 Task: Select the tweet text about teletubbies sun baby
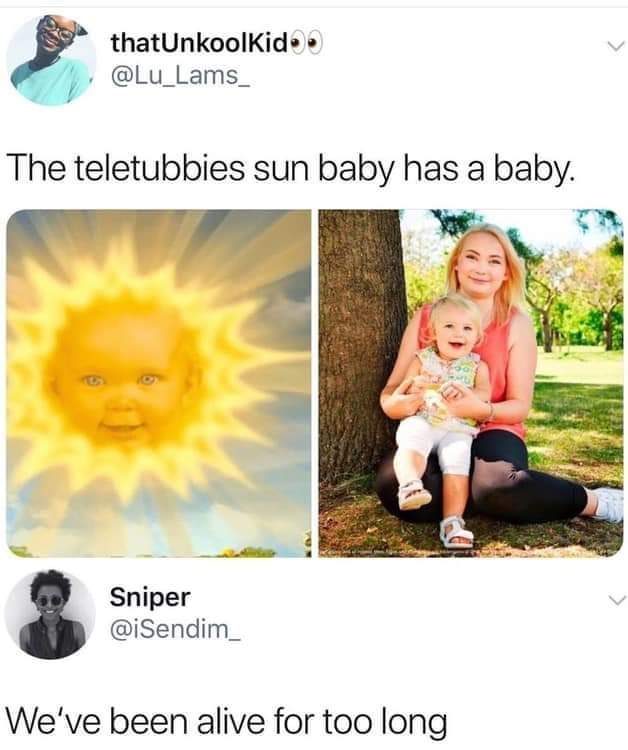[291, 170]
